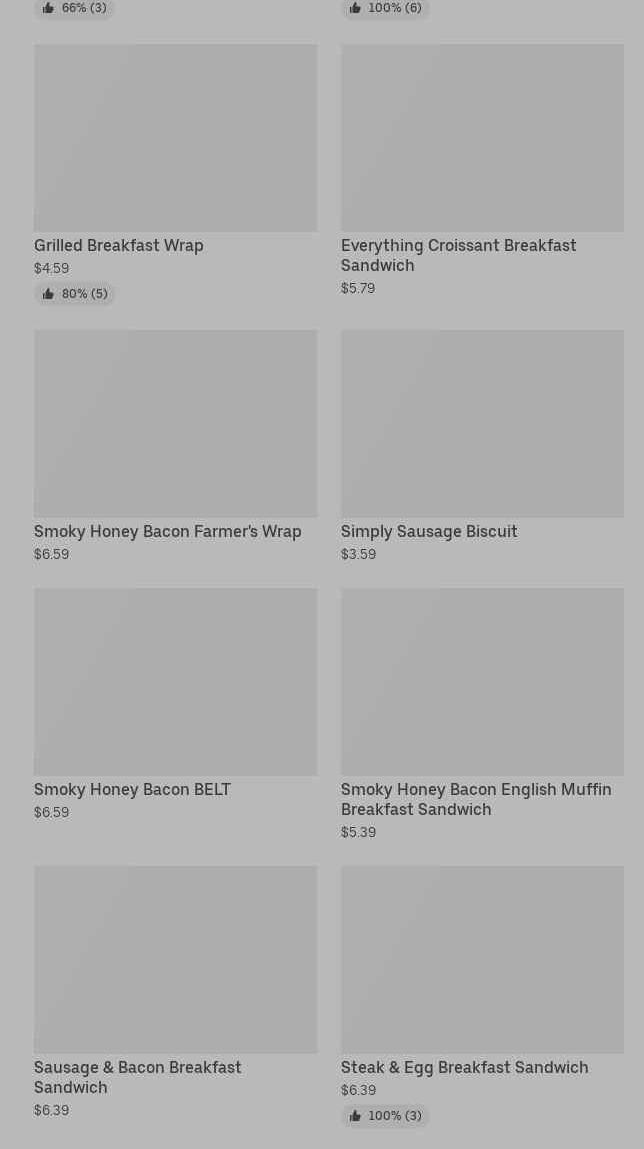Click the 80% (5) rating badge

click(x=75, y=294)
